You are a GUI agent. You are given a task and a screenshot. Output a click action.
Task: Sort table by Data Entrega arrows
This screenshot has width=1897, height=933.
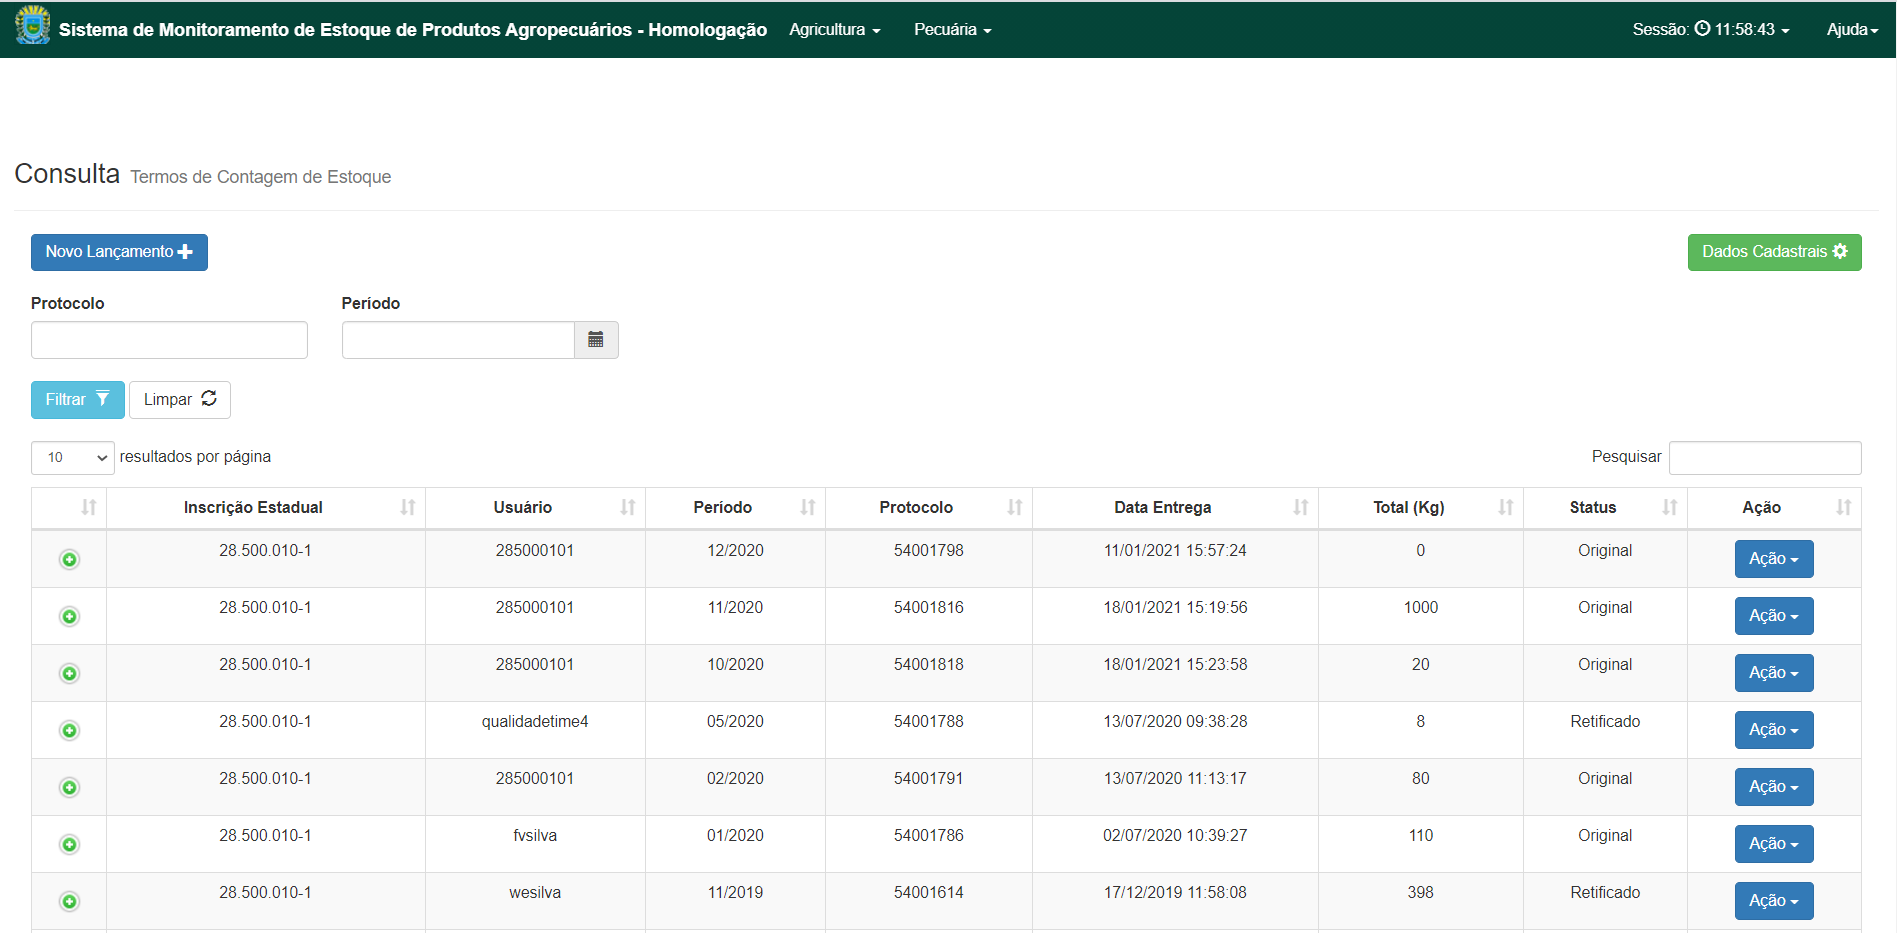[x=1301, y=507]
